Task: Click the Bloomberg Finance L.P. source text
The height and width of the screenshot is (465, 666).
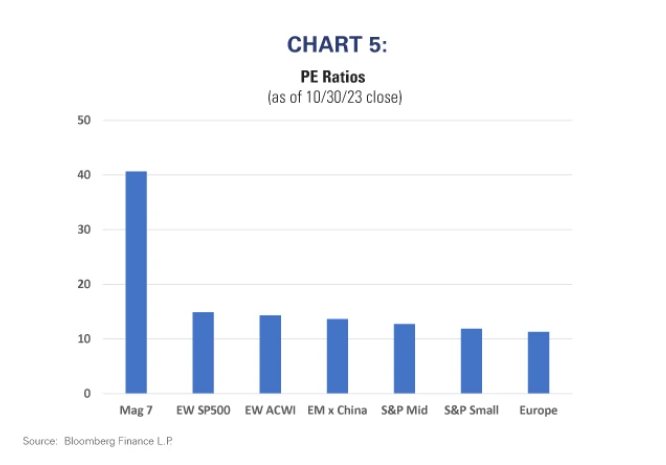Action: [105, 440]
